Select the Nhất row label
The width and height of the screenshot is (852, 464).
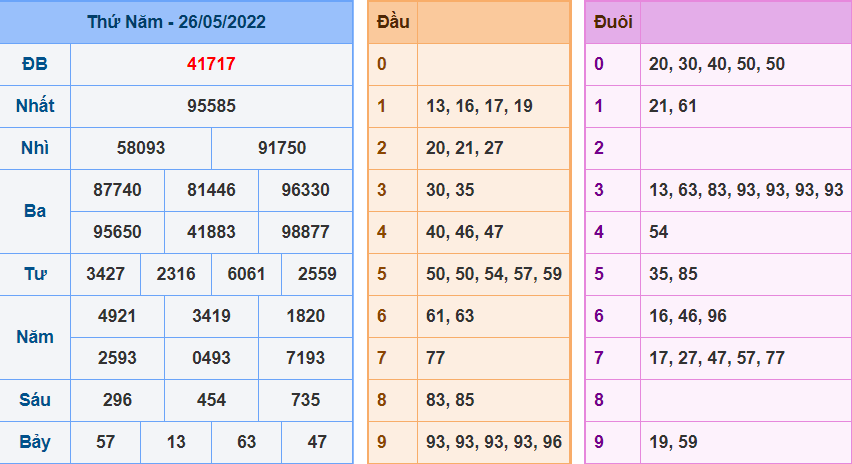pyautogui.click(x=35, y=106)
